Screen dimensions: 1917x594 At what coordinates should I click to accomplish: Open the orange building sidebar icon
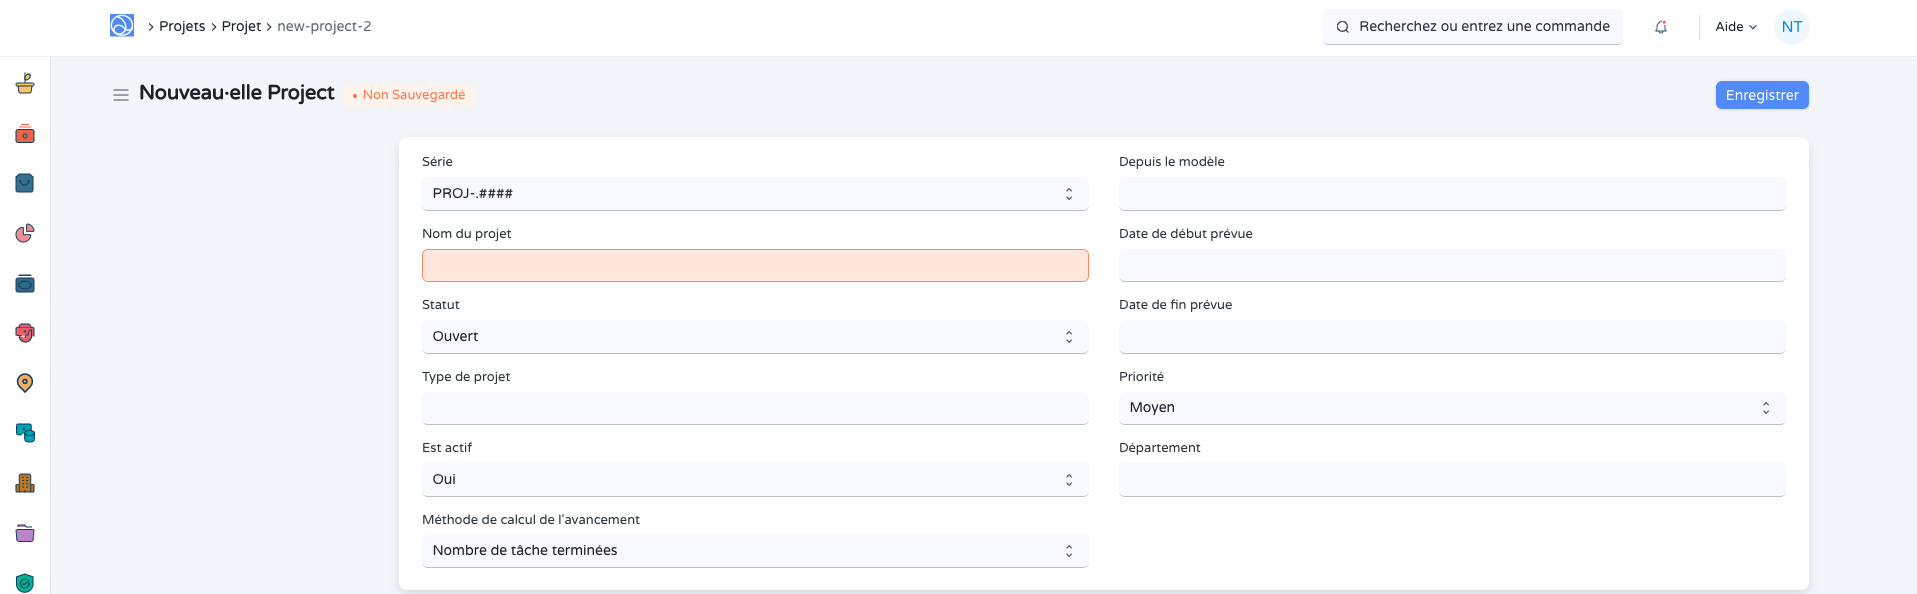(25, 483)
